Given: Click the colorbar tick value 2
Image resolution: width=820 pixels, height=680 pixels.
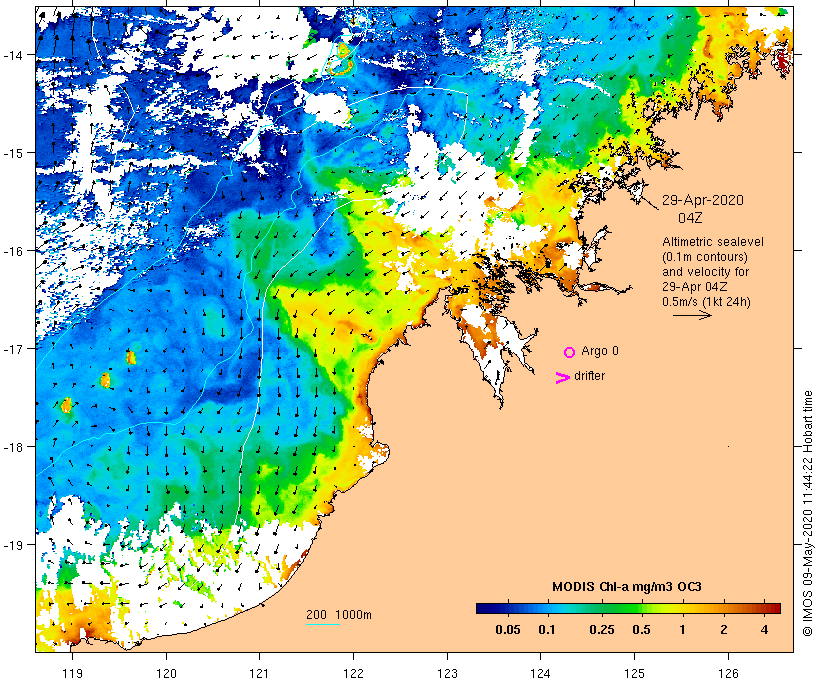Looking at the screenshot, I should 724,629.
